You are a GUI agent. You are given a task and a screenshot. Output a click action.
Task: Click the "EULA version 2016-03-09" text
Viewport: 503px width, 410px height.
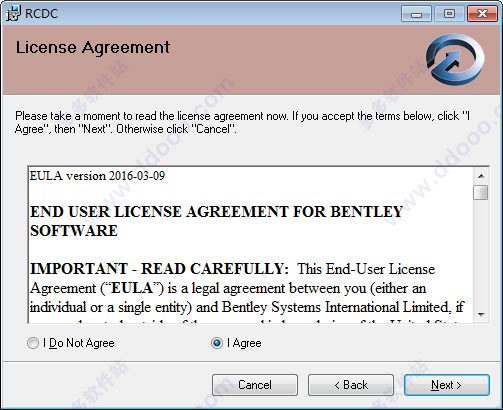[x=97, y=176]
